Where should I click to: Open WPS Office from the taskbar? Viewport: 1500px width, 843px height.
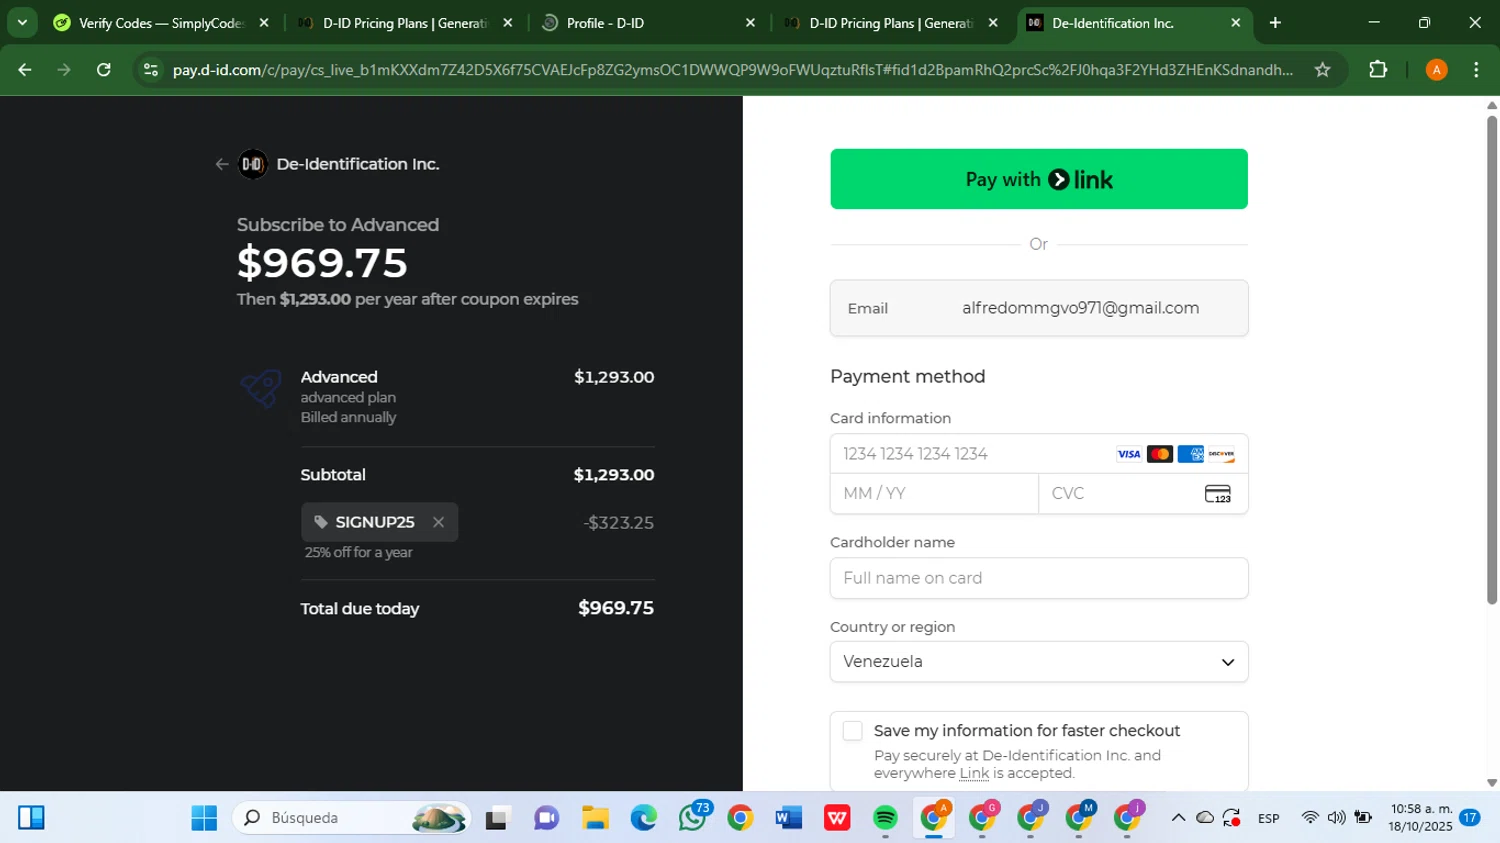click(x=837, y=818)
